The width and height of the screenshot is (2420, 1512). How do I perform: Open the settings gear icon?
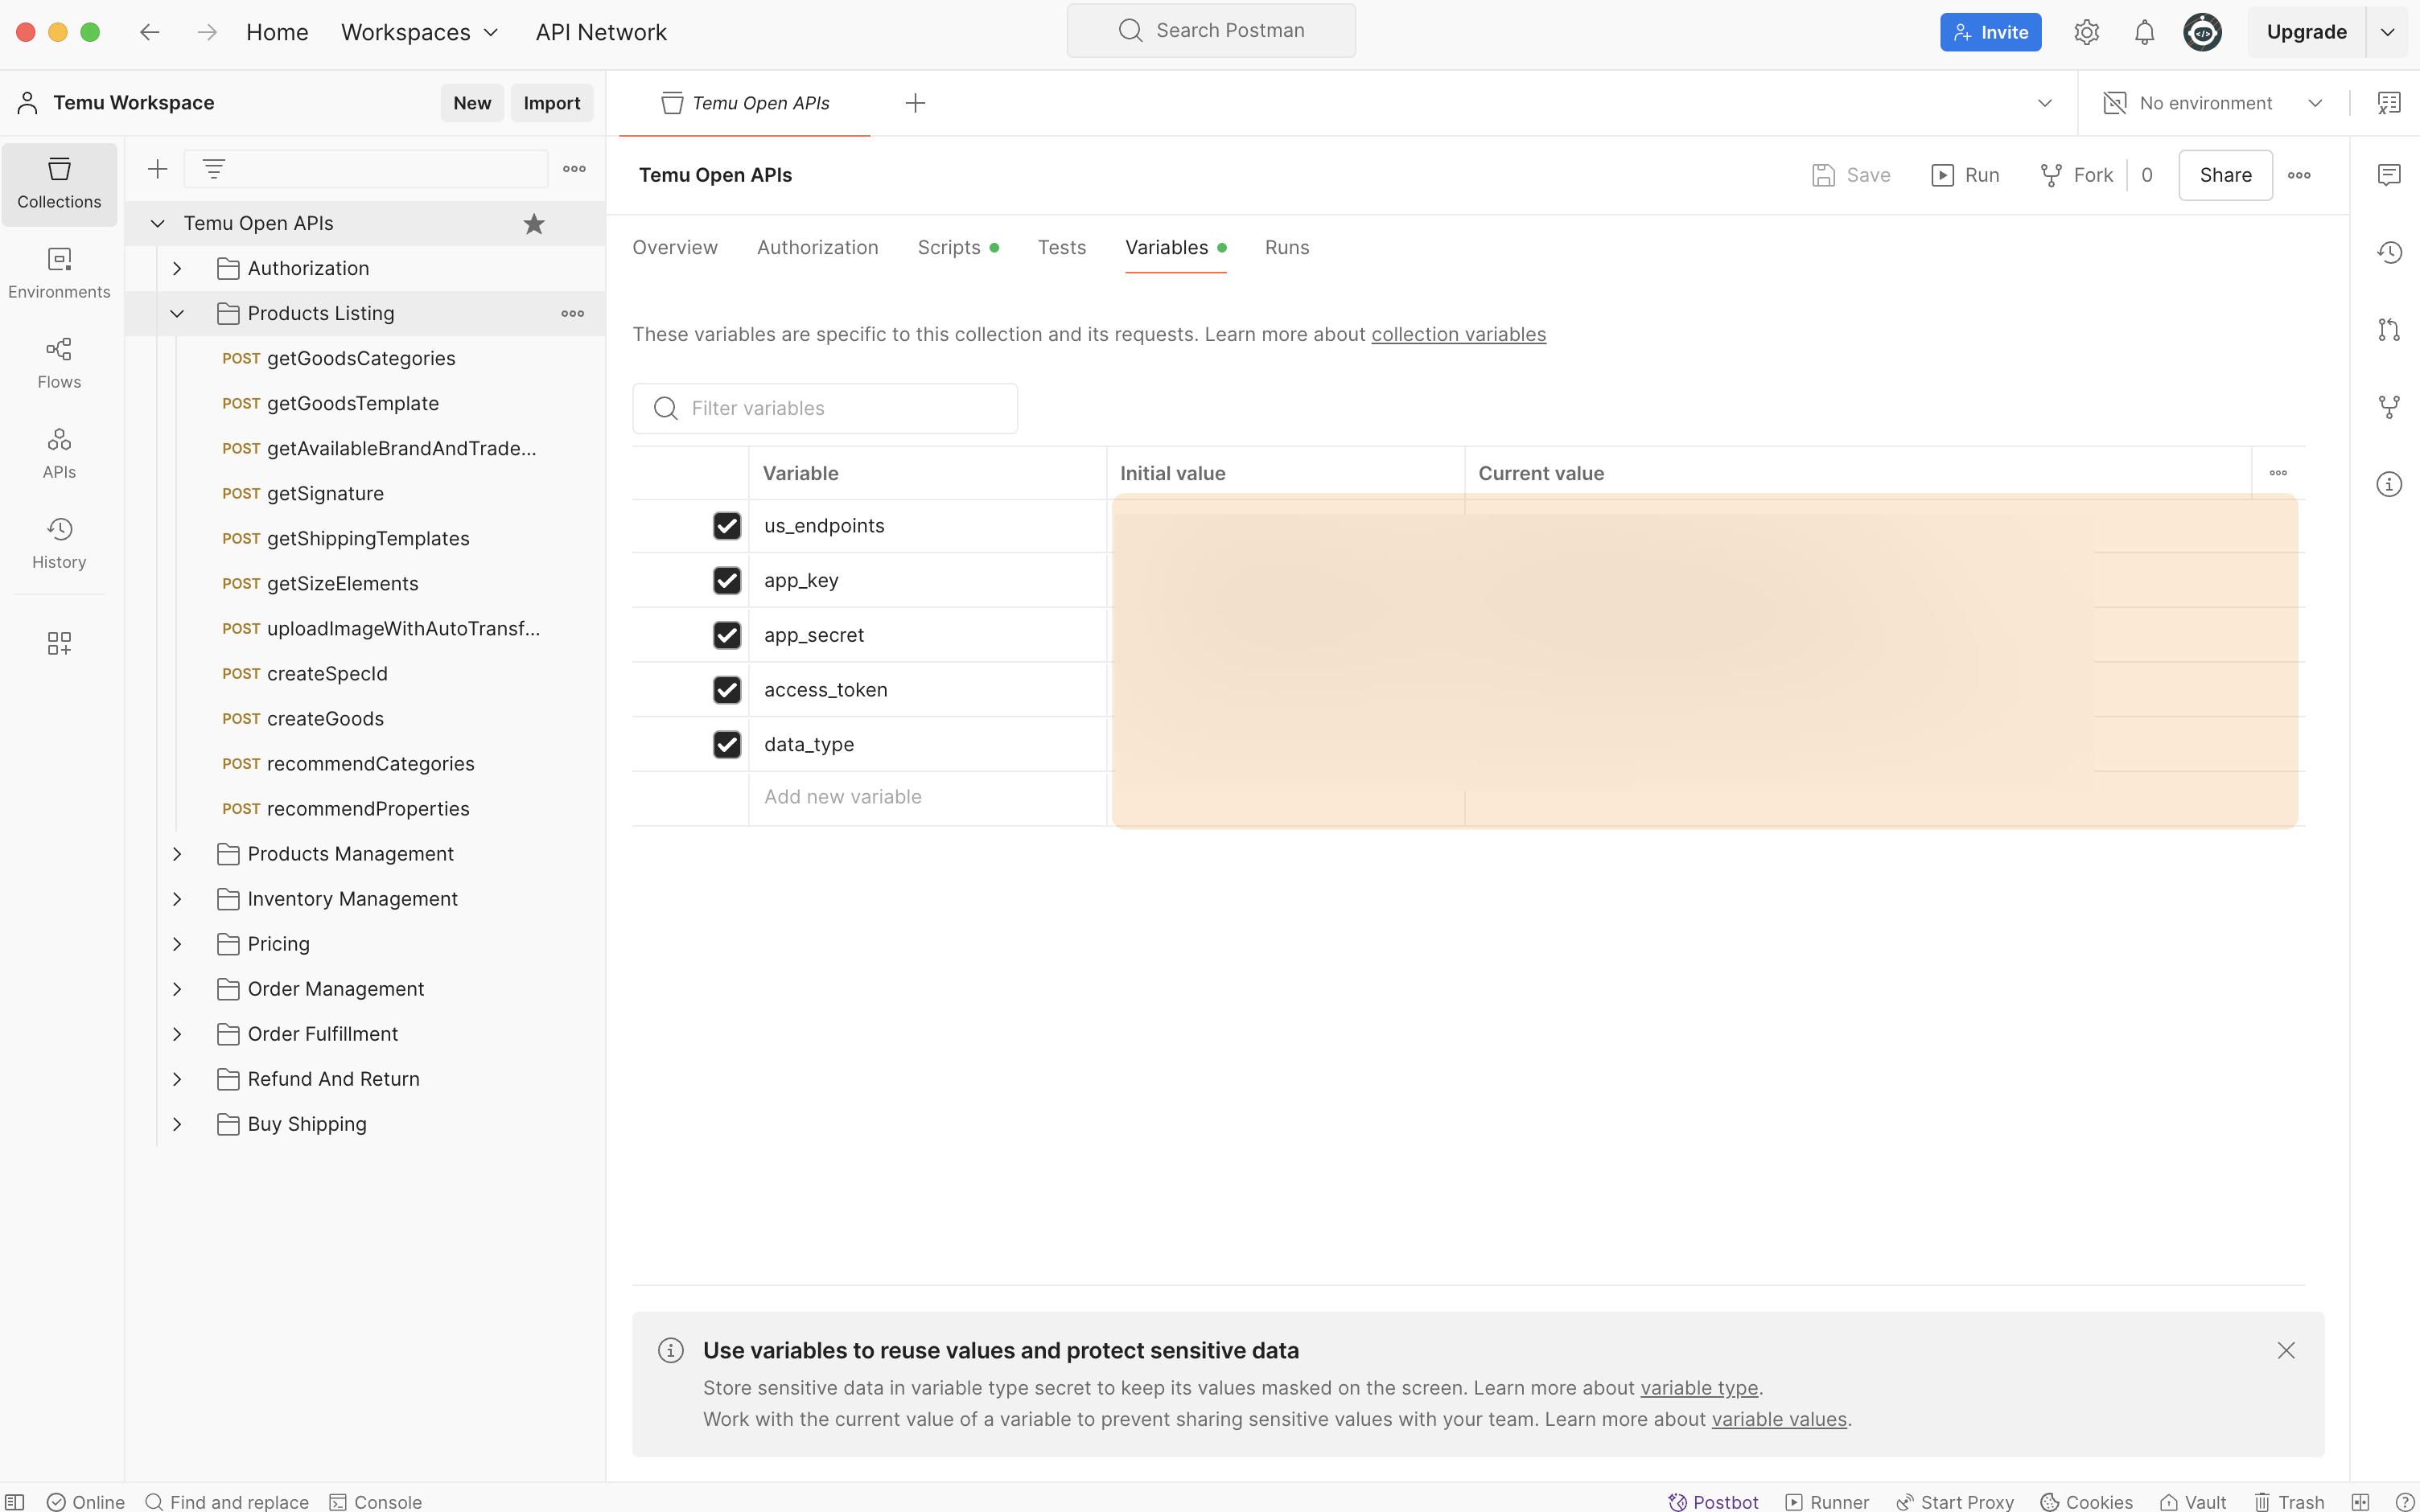[x=2086, y=32]
